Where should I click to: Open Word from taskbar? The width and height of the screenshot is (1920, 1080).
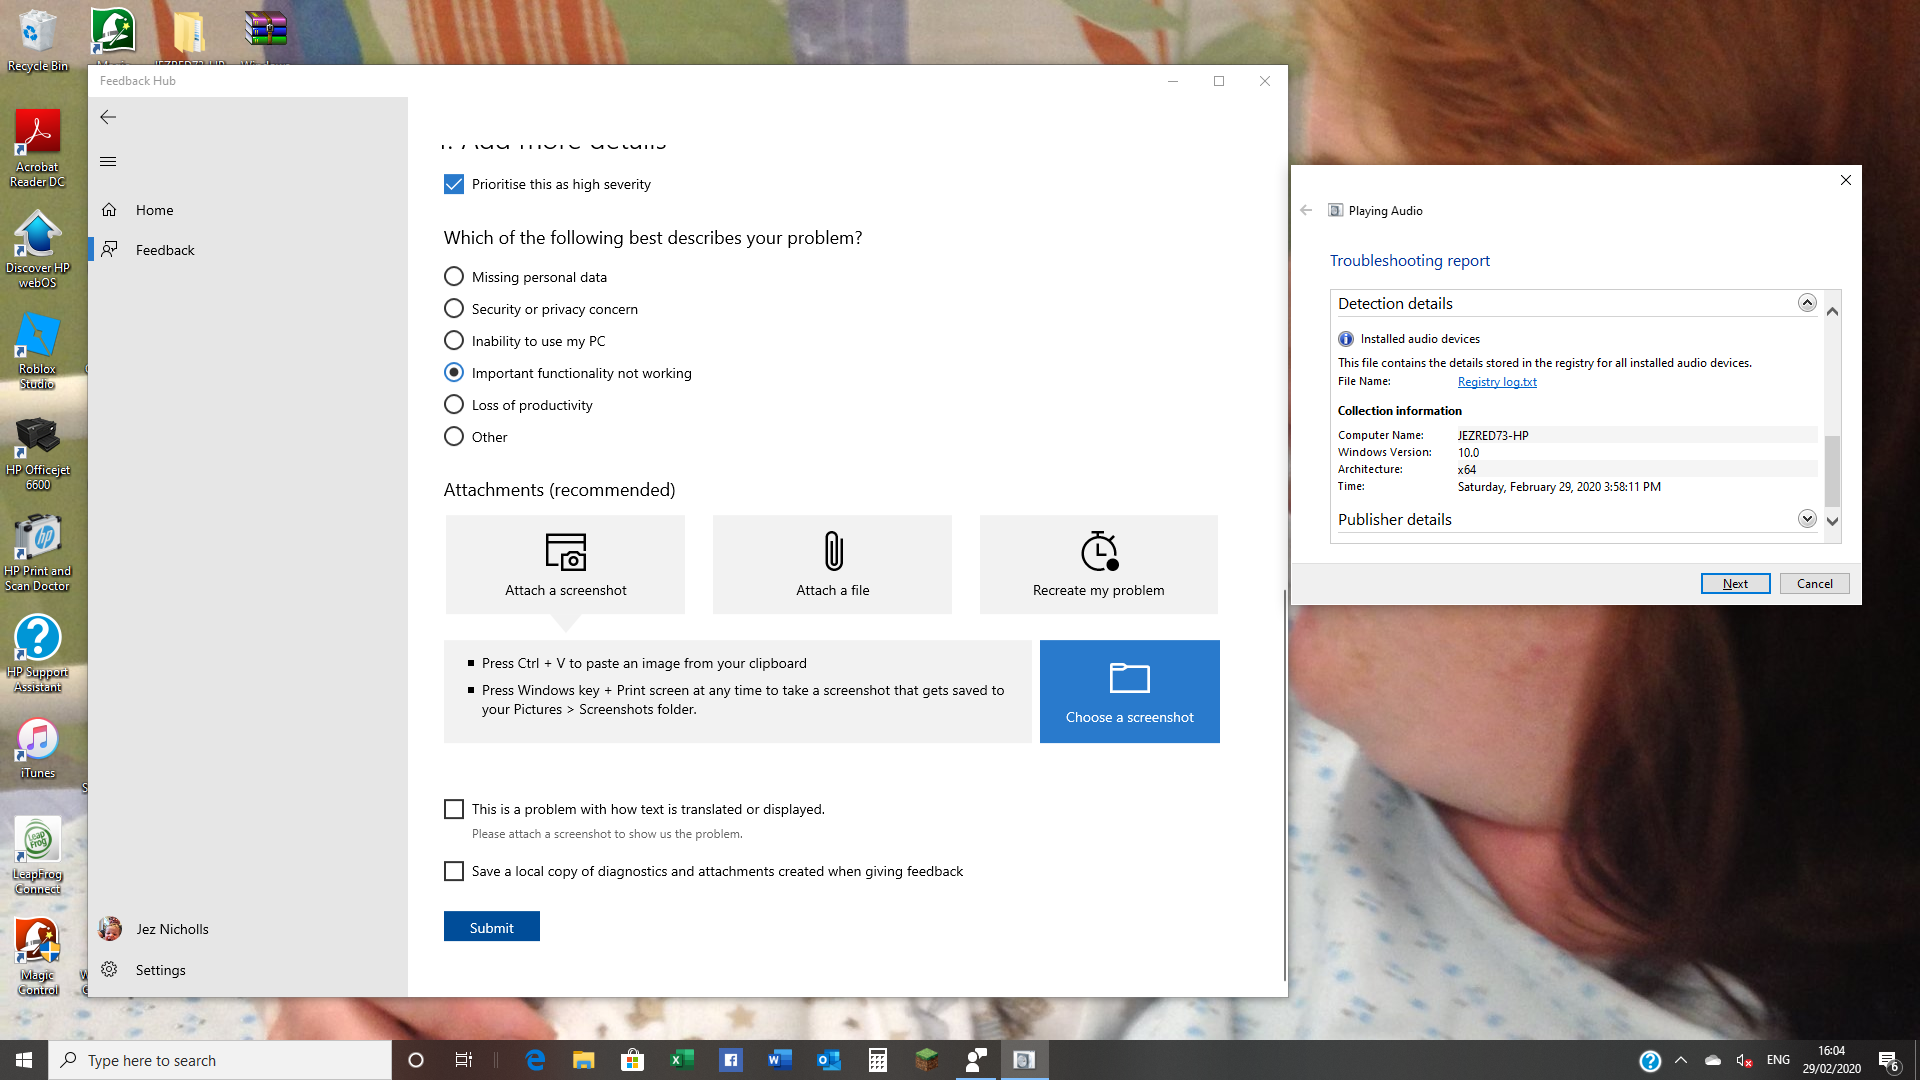click(780, 1060)
